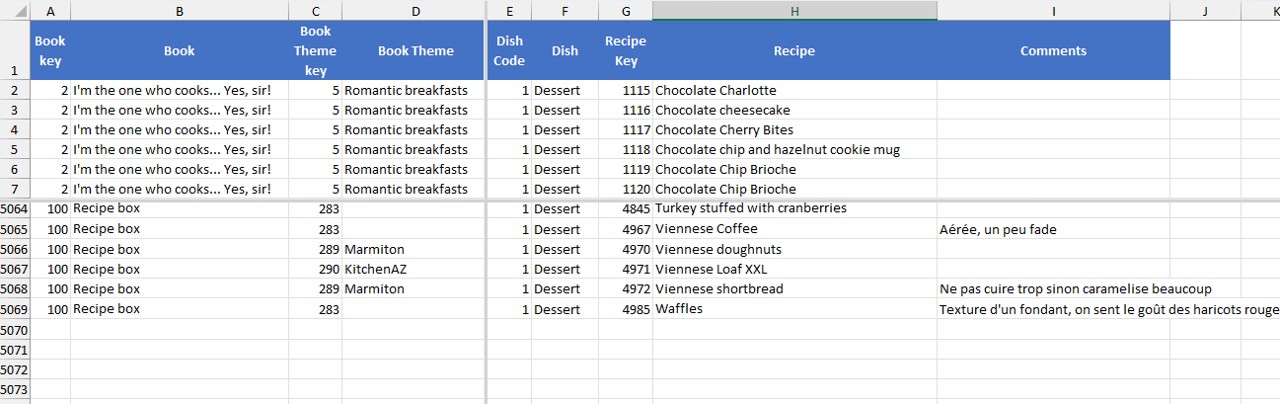This screenshot has height=404, width=1280.
Task: Click row 5070 header number
Action: (x=15, y=329)
